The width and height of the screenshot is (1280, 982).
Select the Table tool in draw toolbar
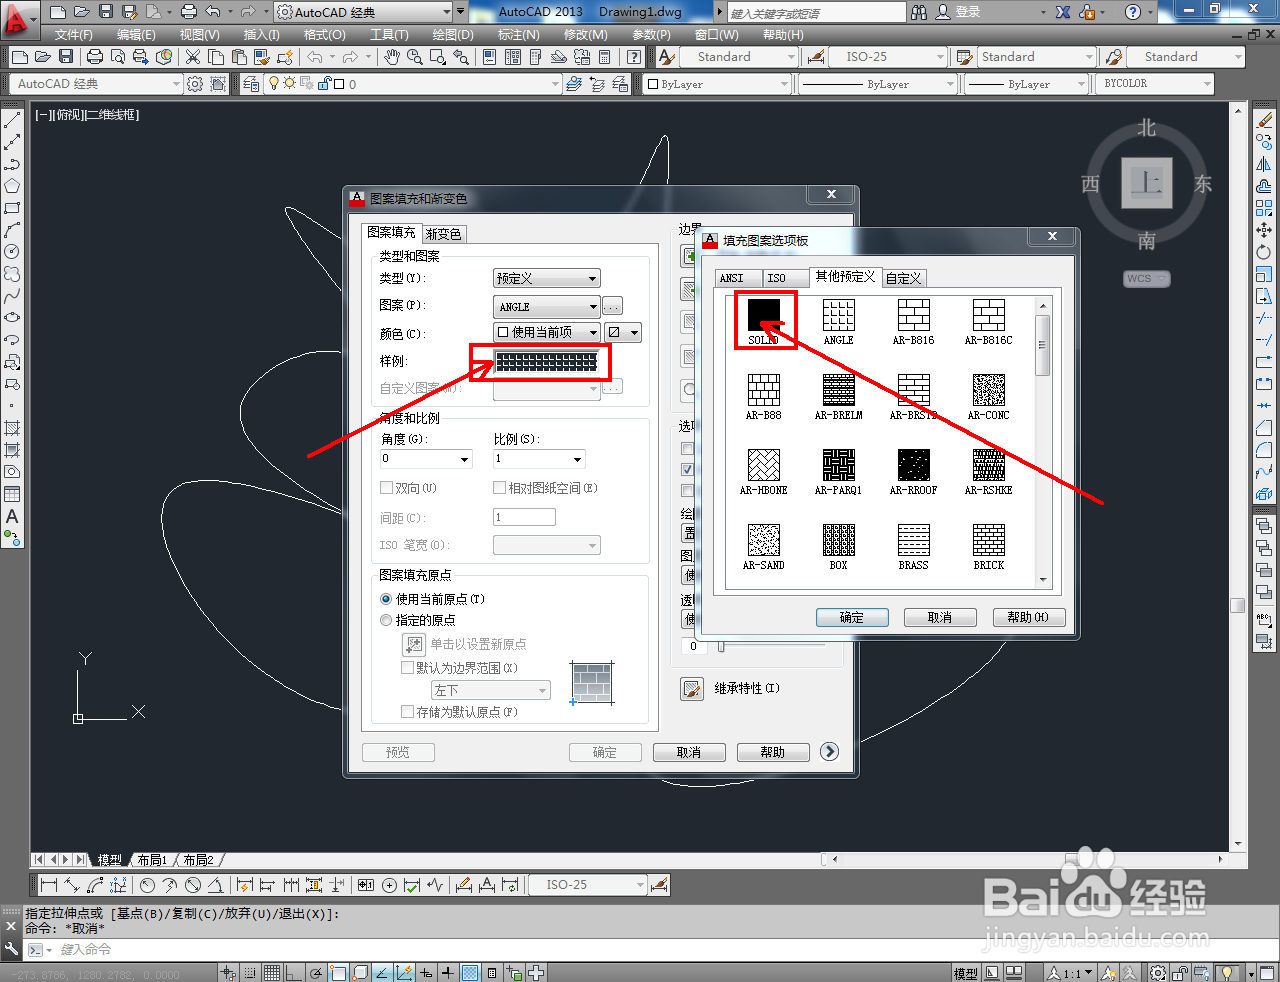coord(12,494)
